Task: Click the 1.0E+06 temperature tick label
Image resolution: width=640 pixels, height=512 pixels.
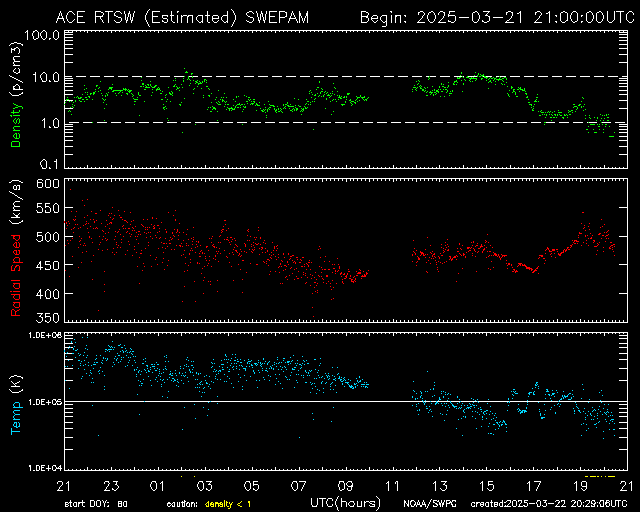Action: [44, 335]
